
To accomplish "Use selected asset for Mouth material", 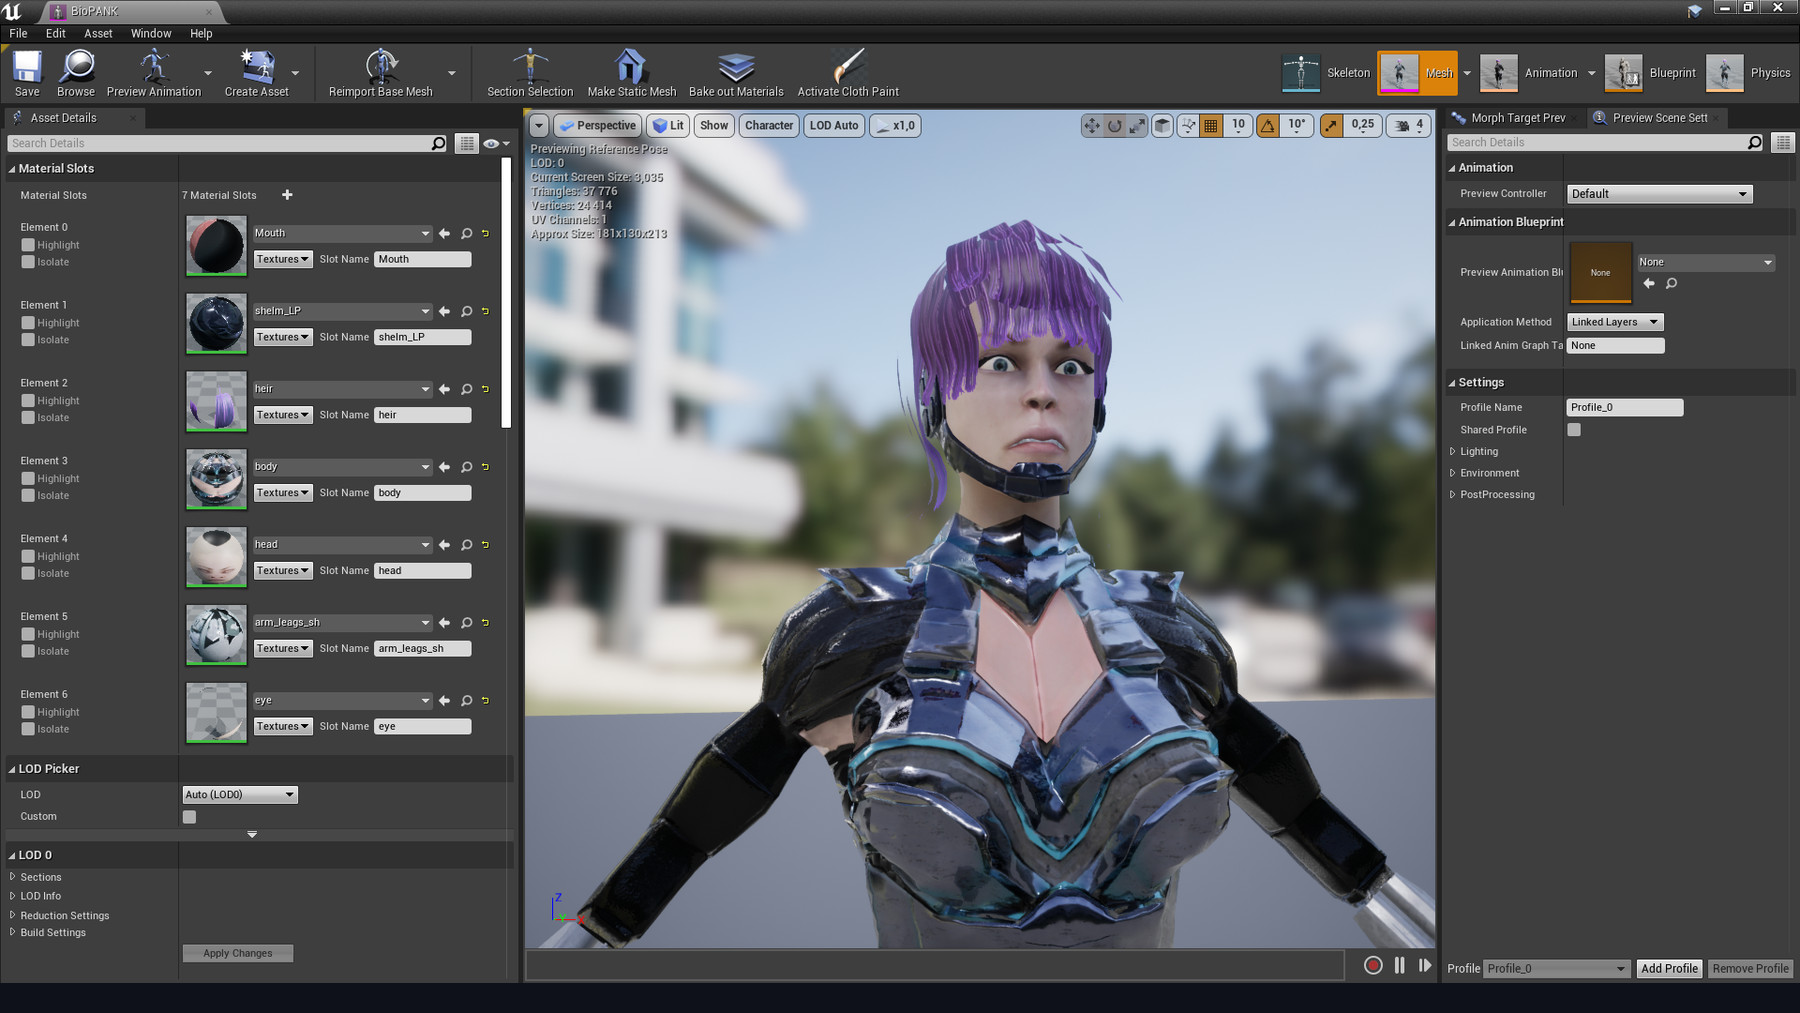I will point(445,233).
